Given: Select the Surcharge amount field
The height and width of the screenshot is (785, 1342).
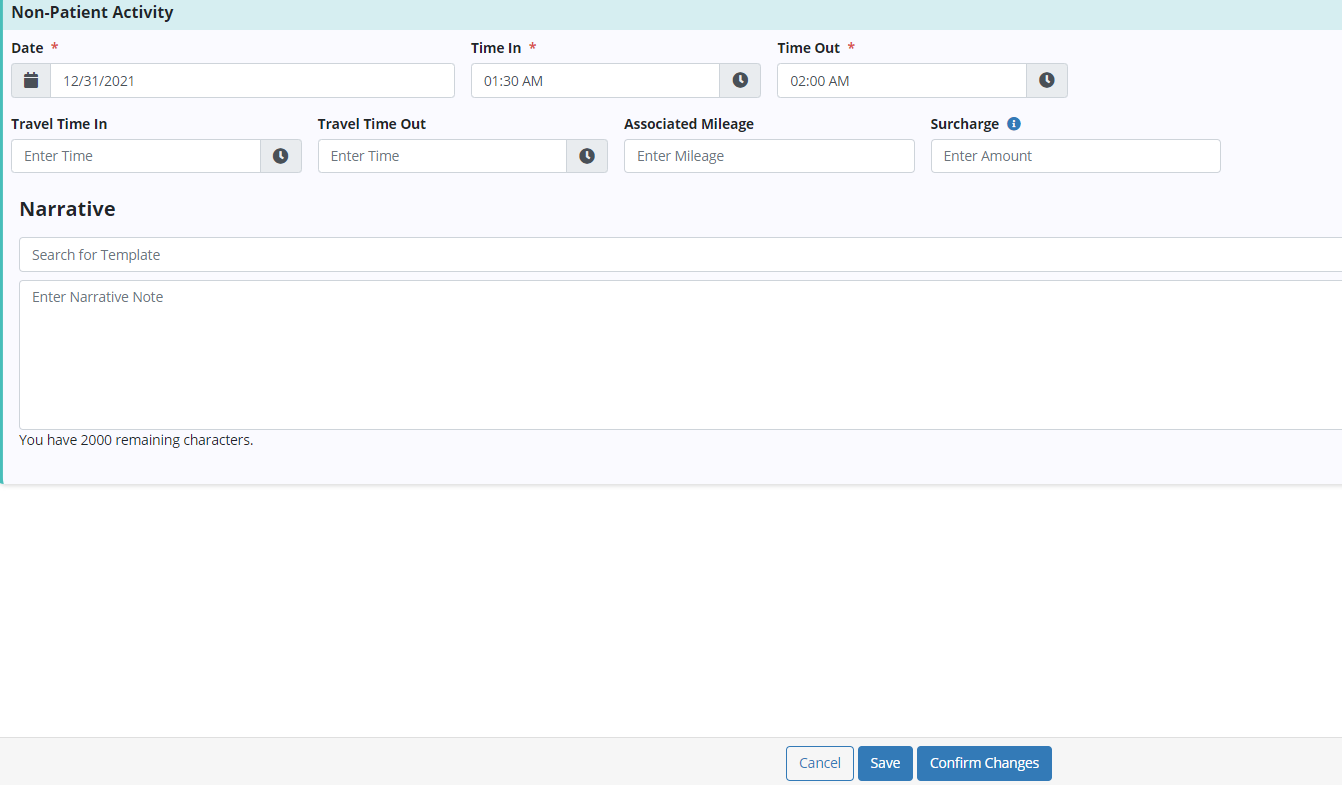Looking at the screenshot, I should pos(1075,156).
